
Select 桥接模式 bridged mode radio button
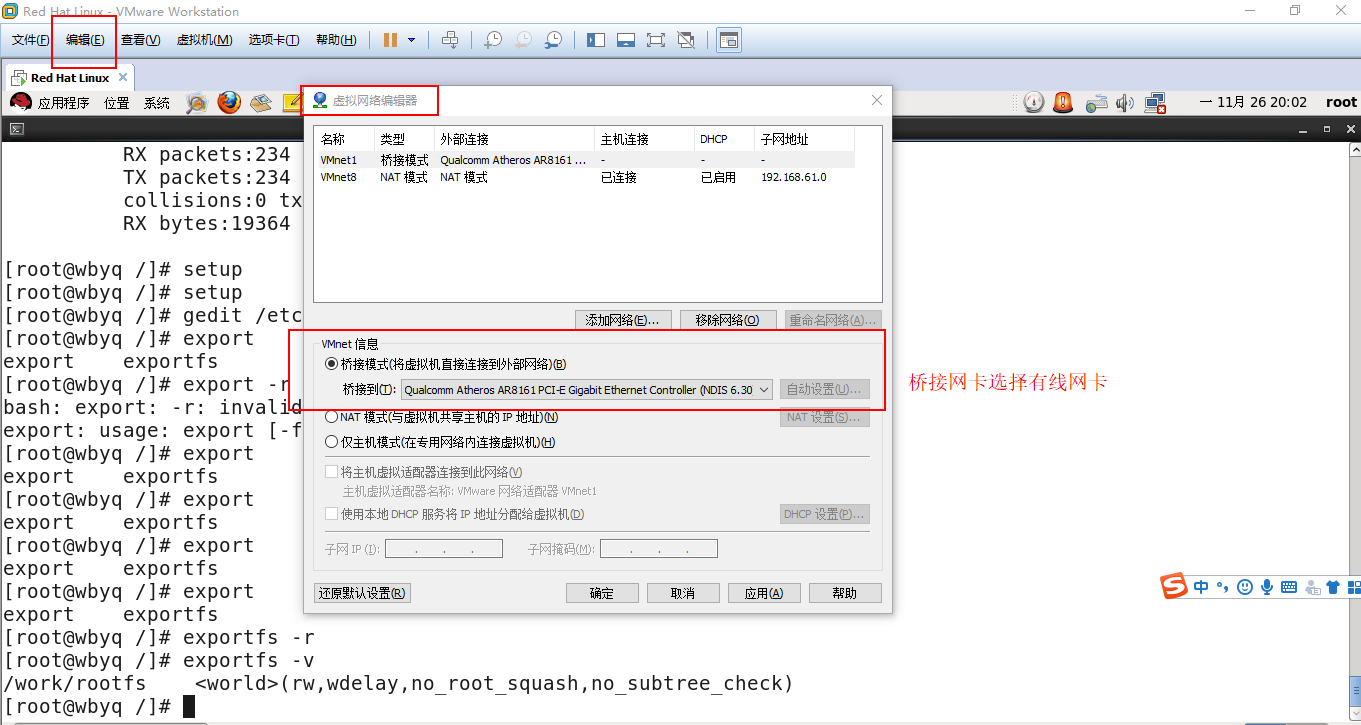click(332, 364)
